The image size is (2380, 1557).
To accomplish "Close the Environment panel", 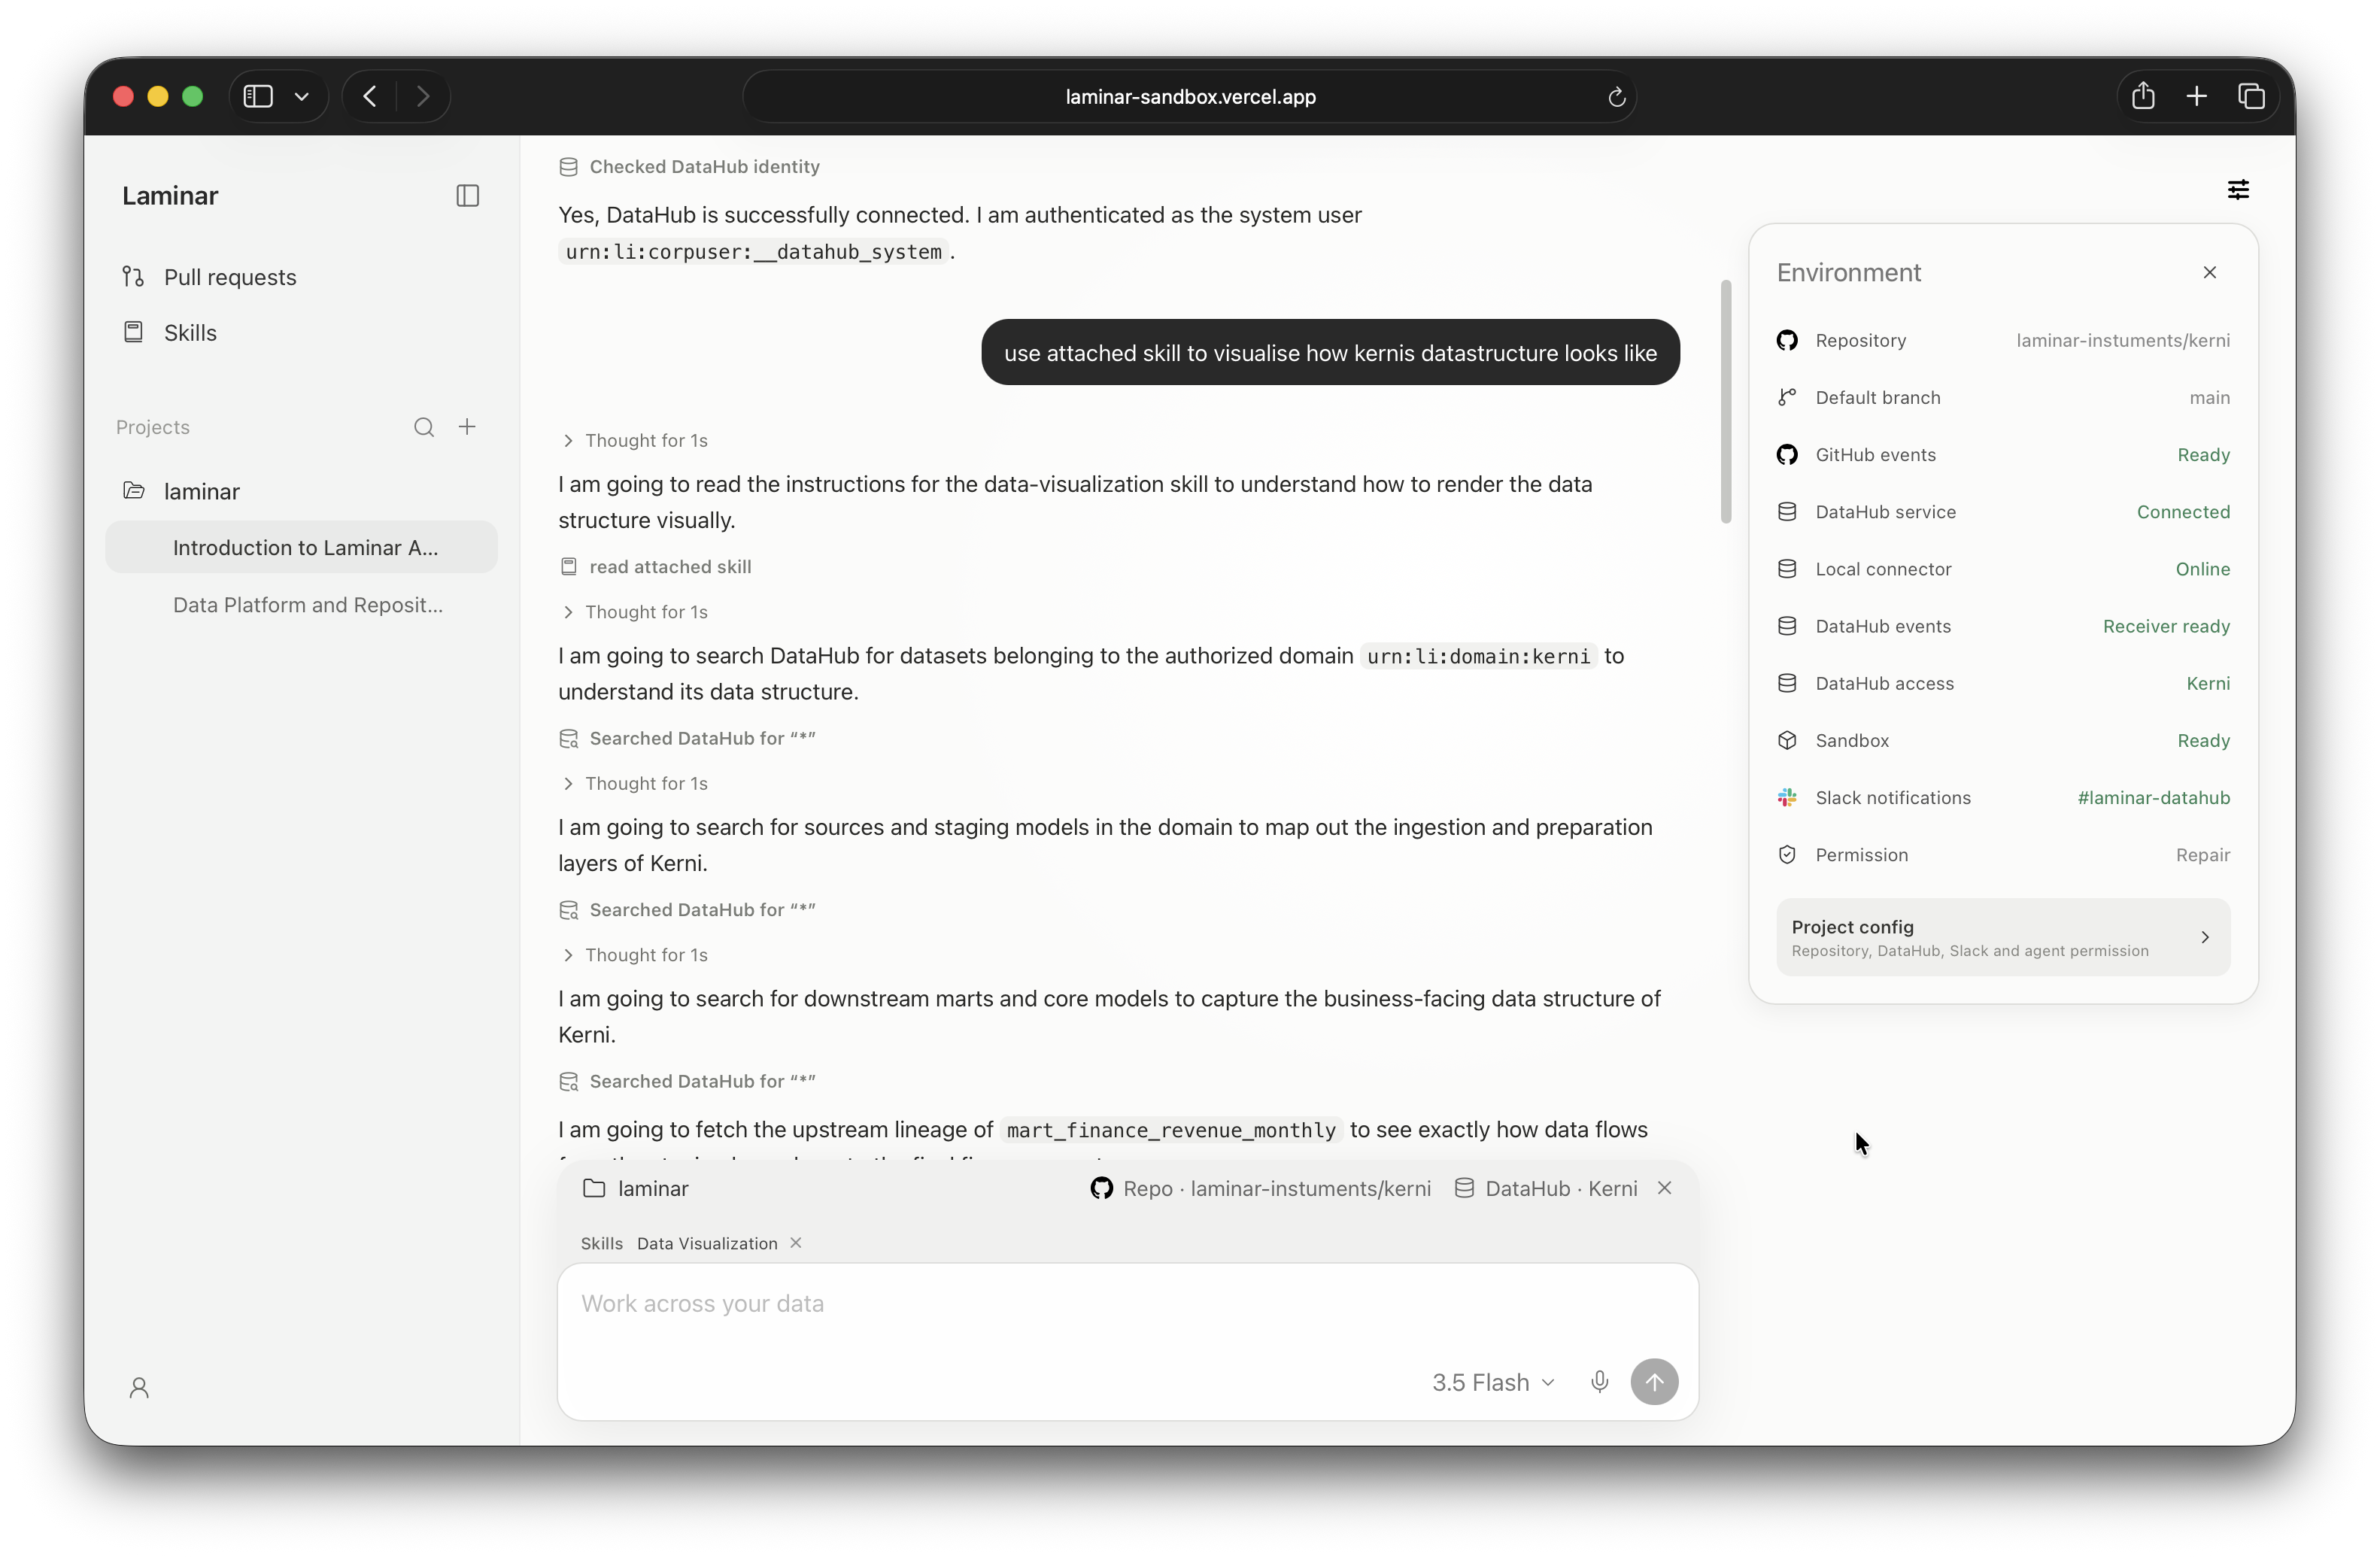I will pyautogui.click(x=2209, y=272).
